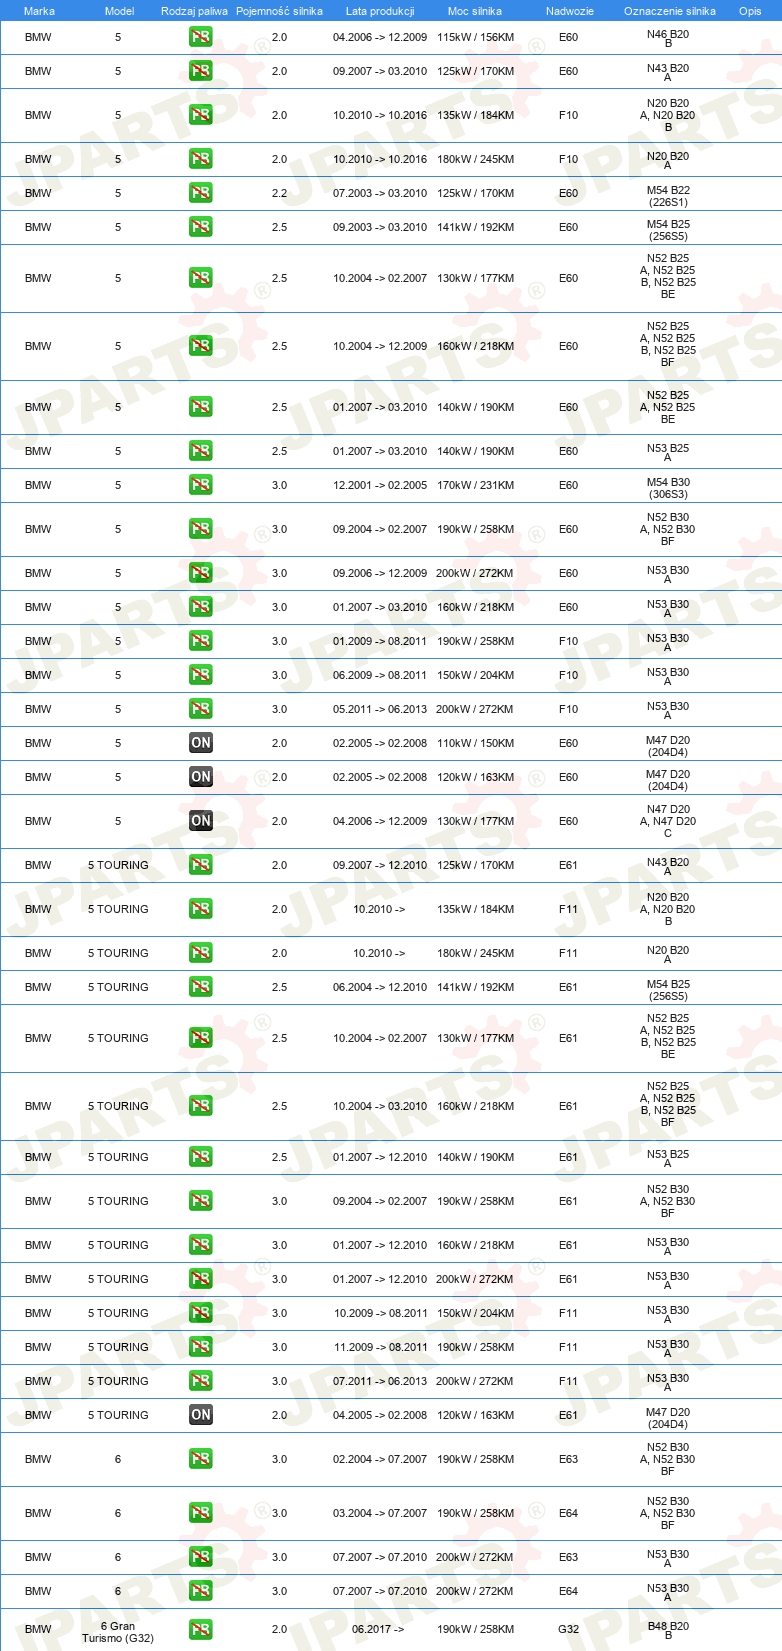Click the ON diesel icon in the 110kW / 150KM row
This screenshot has width=782, height=1651.
coord(201,743)
